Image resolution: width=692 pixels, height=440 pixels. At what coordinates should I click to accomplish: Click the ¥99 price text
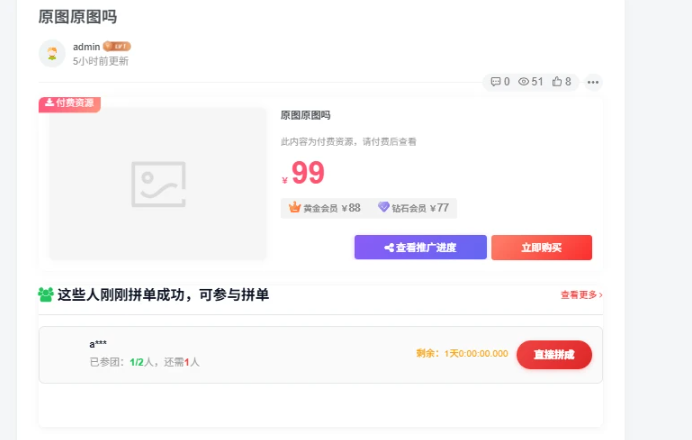click(303, 174)
